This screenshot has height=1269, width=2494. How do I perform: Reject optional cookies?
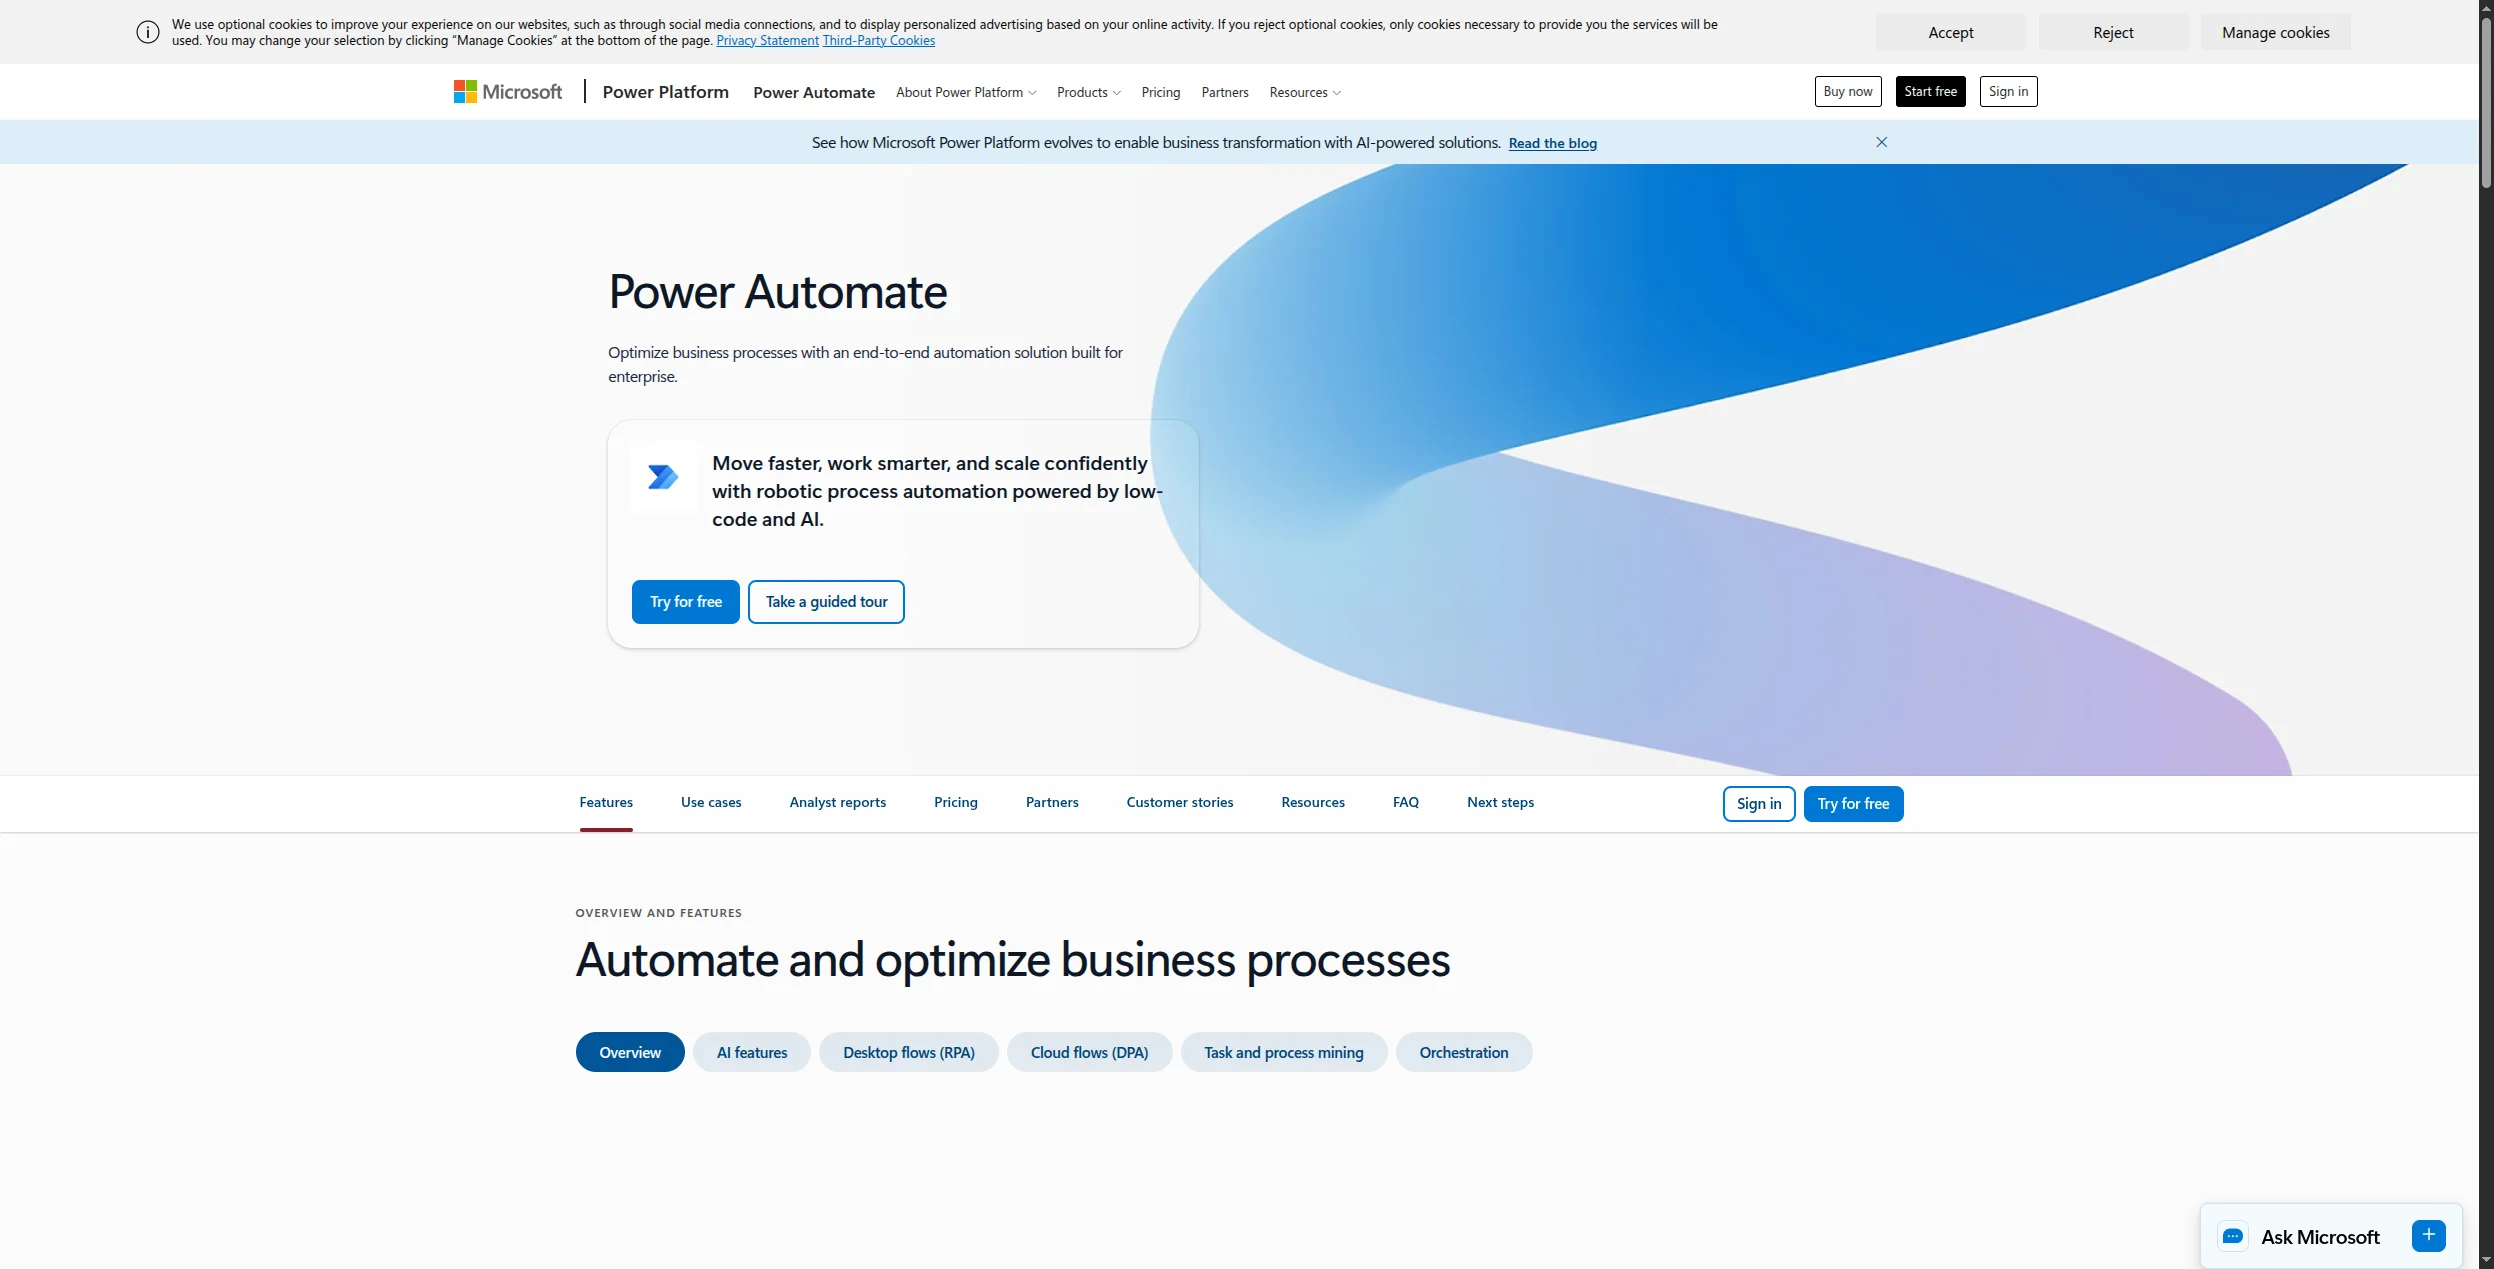point(2114,32)
